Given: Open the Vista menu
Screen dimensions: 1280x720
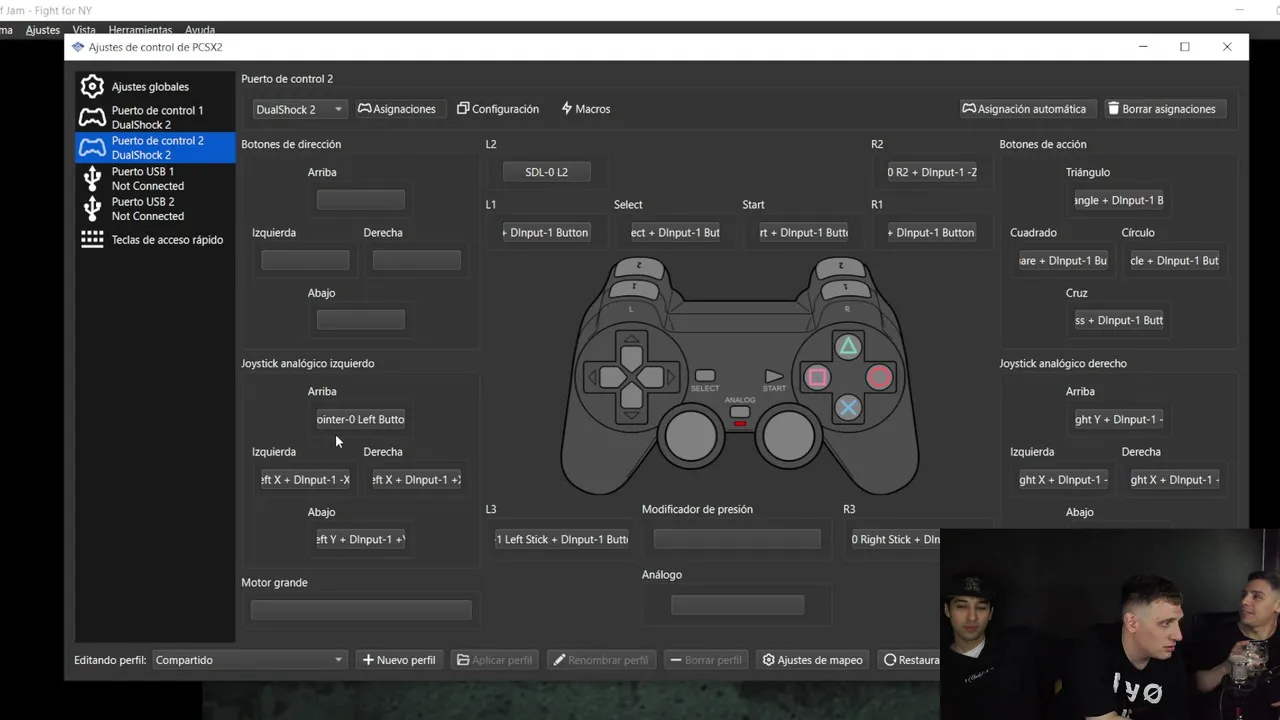Looking at the screenshot, I should point(84,30).
